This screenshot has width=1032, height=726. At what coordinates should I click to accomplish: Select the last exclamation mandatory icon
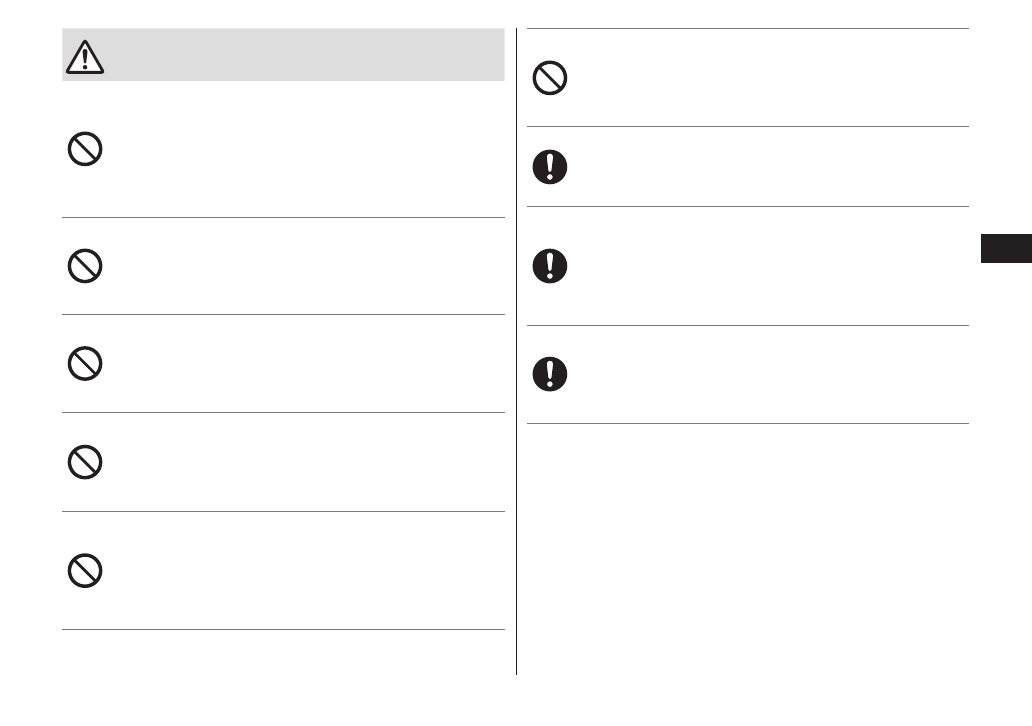click(550, 374)
